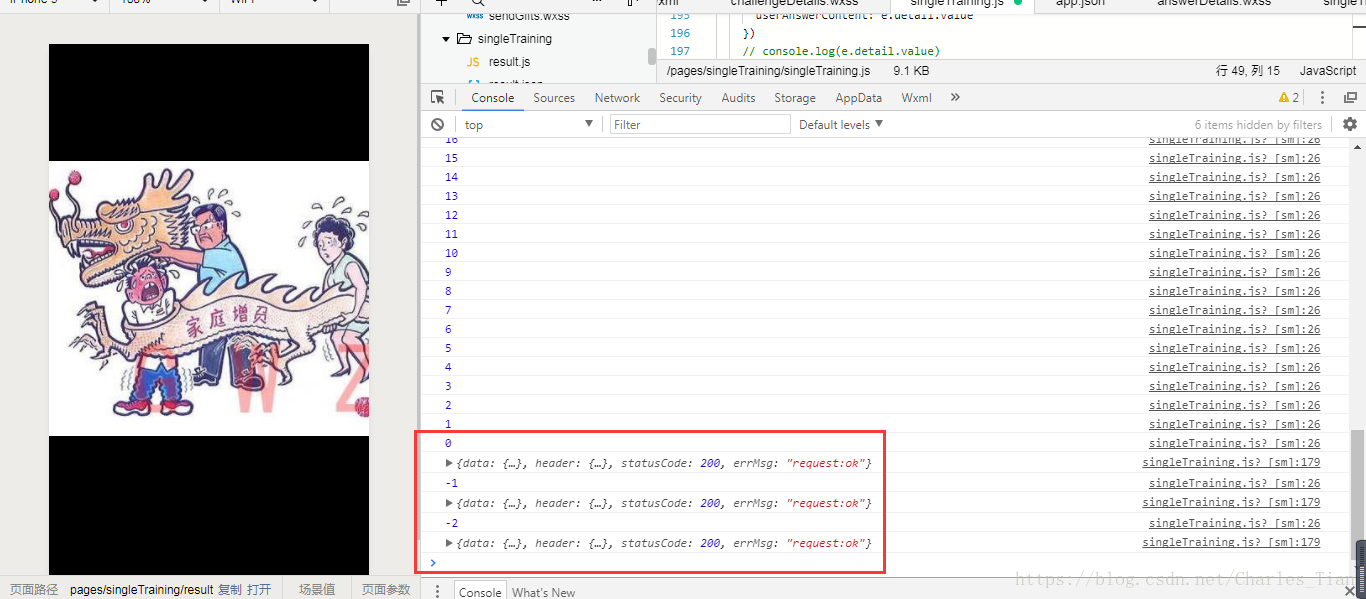Click 打开 next to page path
The width and height of the screenshot is (1366, 599).
coord(259,590)
